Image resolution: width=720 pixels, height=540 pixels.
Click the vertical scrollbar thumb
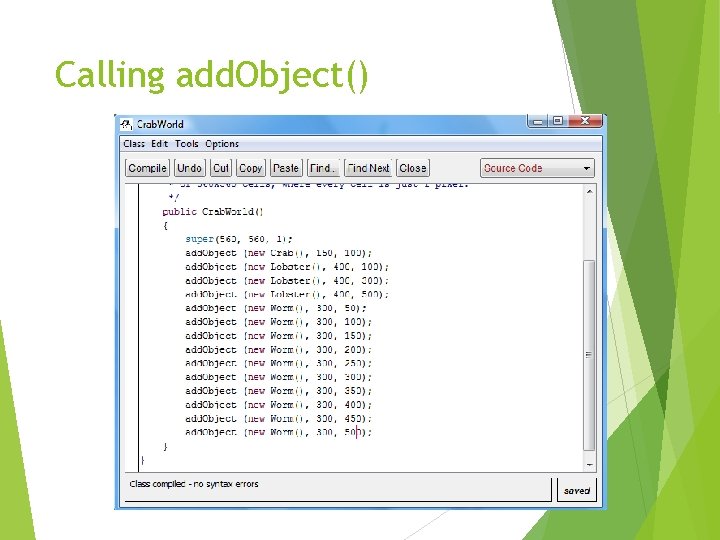[589, 355]
